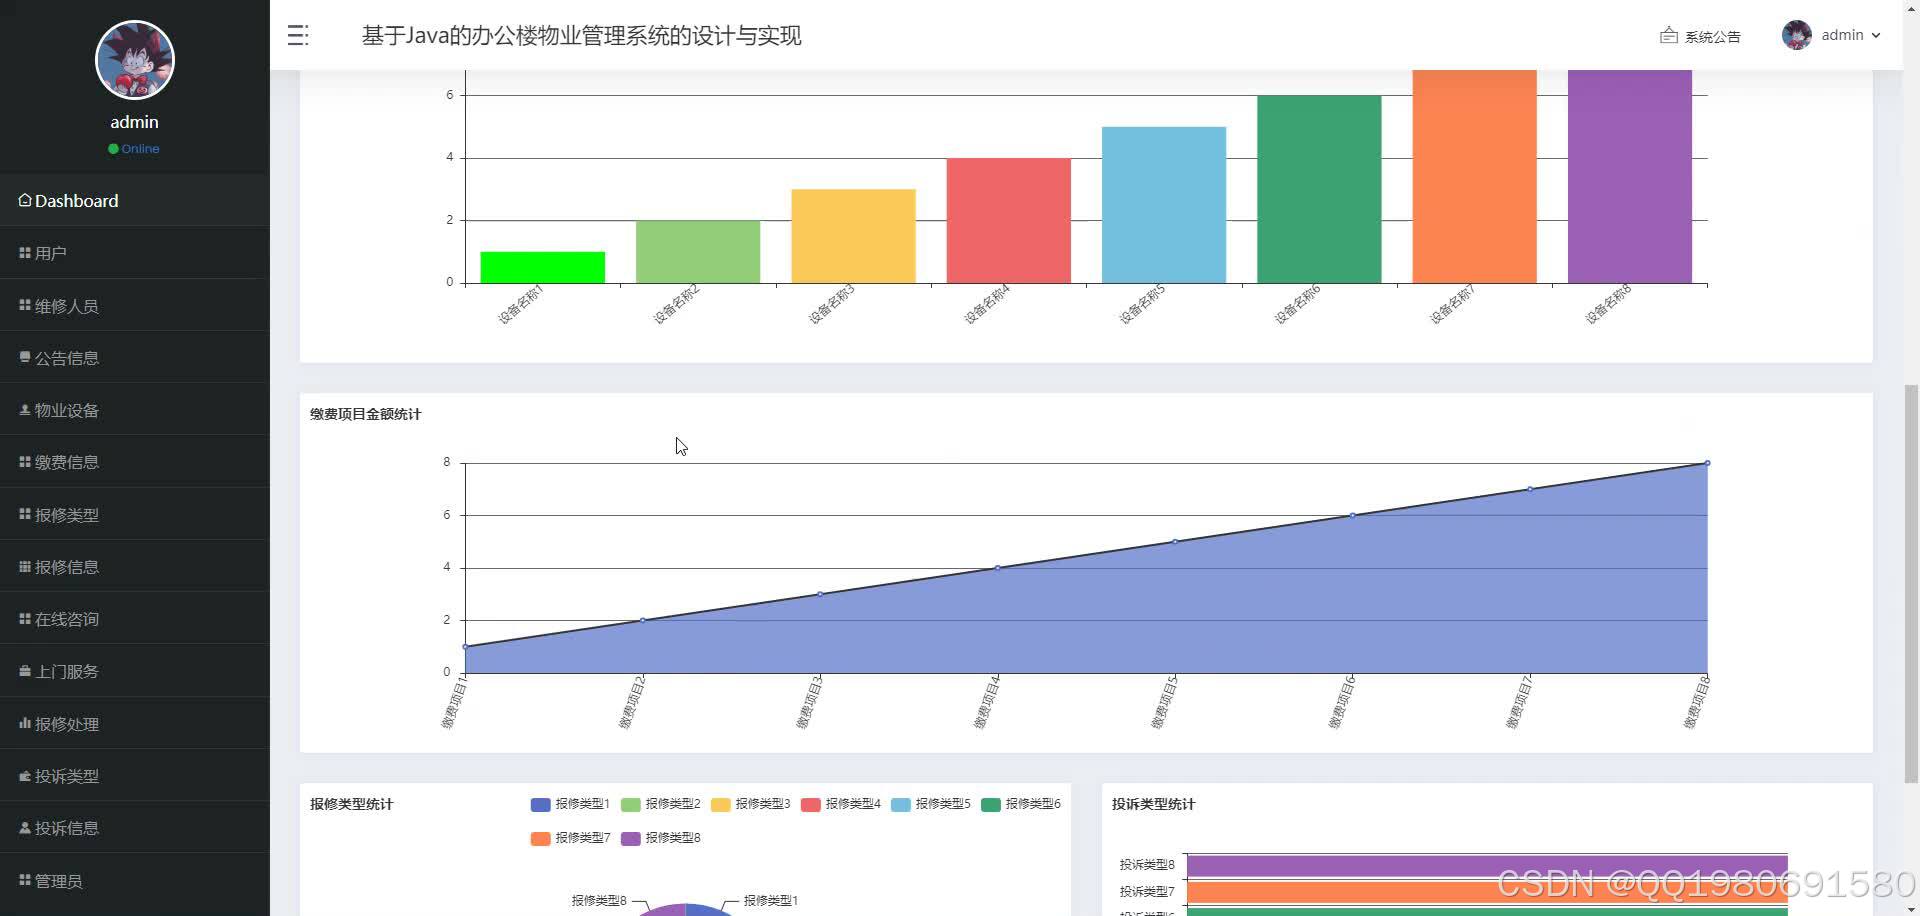This screenshot has height=916, width=1920.
Task: Click the grid icon beside 在线咨询
Action: pyautogui.click(x=25, y=619)
